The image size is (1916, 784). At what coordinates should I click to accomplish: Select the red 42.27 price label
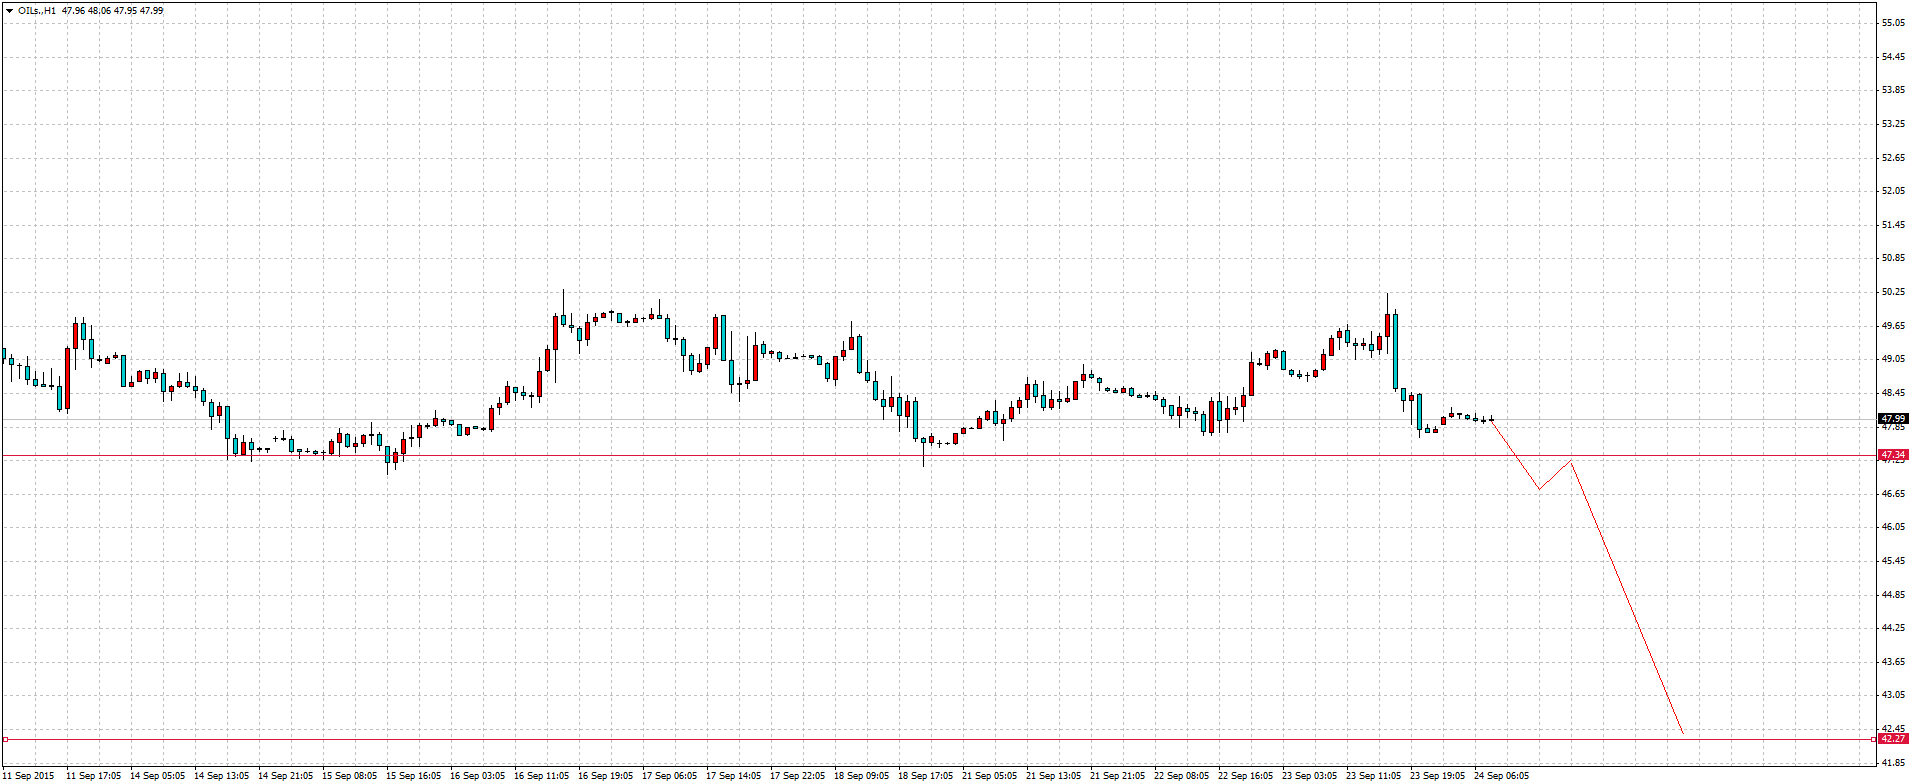pos(1892,739)
